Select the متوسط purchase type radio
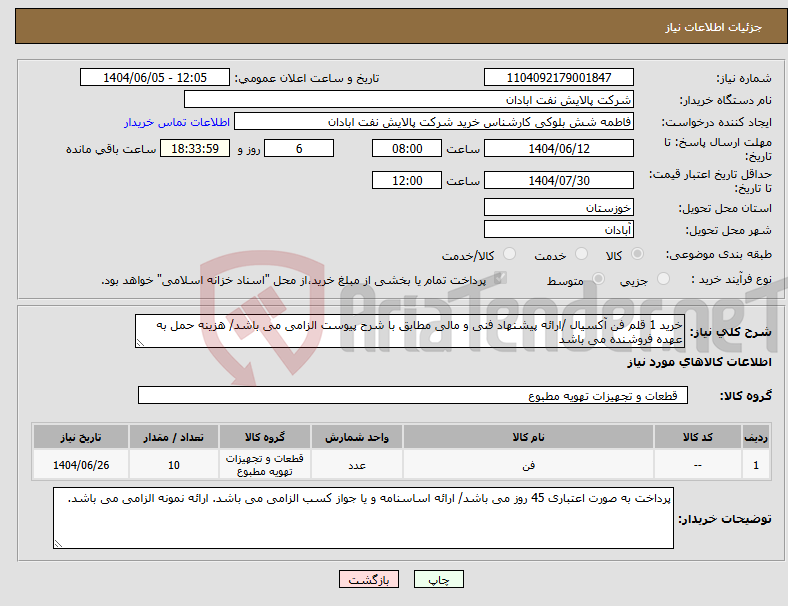The height and width of the screenshot is (606, 788). 598,279
